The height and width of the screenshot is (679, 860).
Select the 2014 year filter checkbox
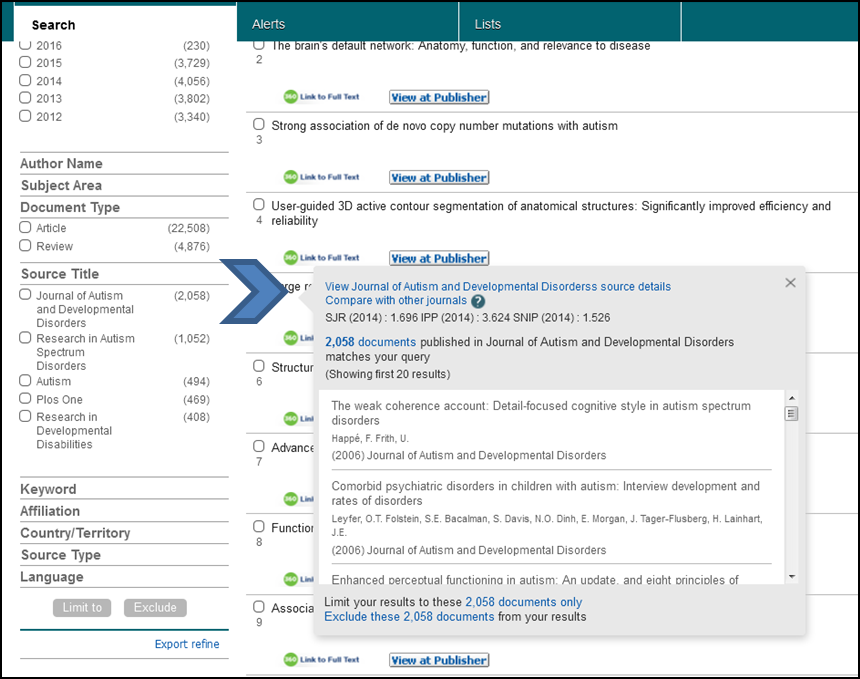click(26, 81)
